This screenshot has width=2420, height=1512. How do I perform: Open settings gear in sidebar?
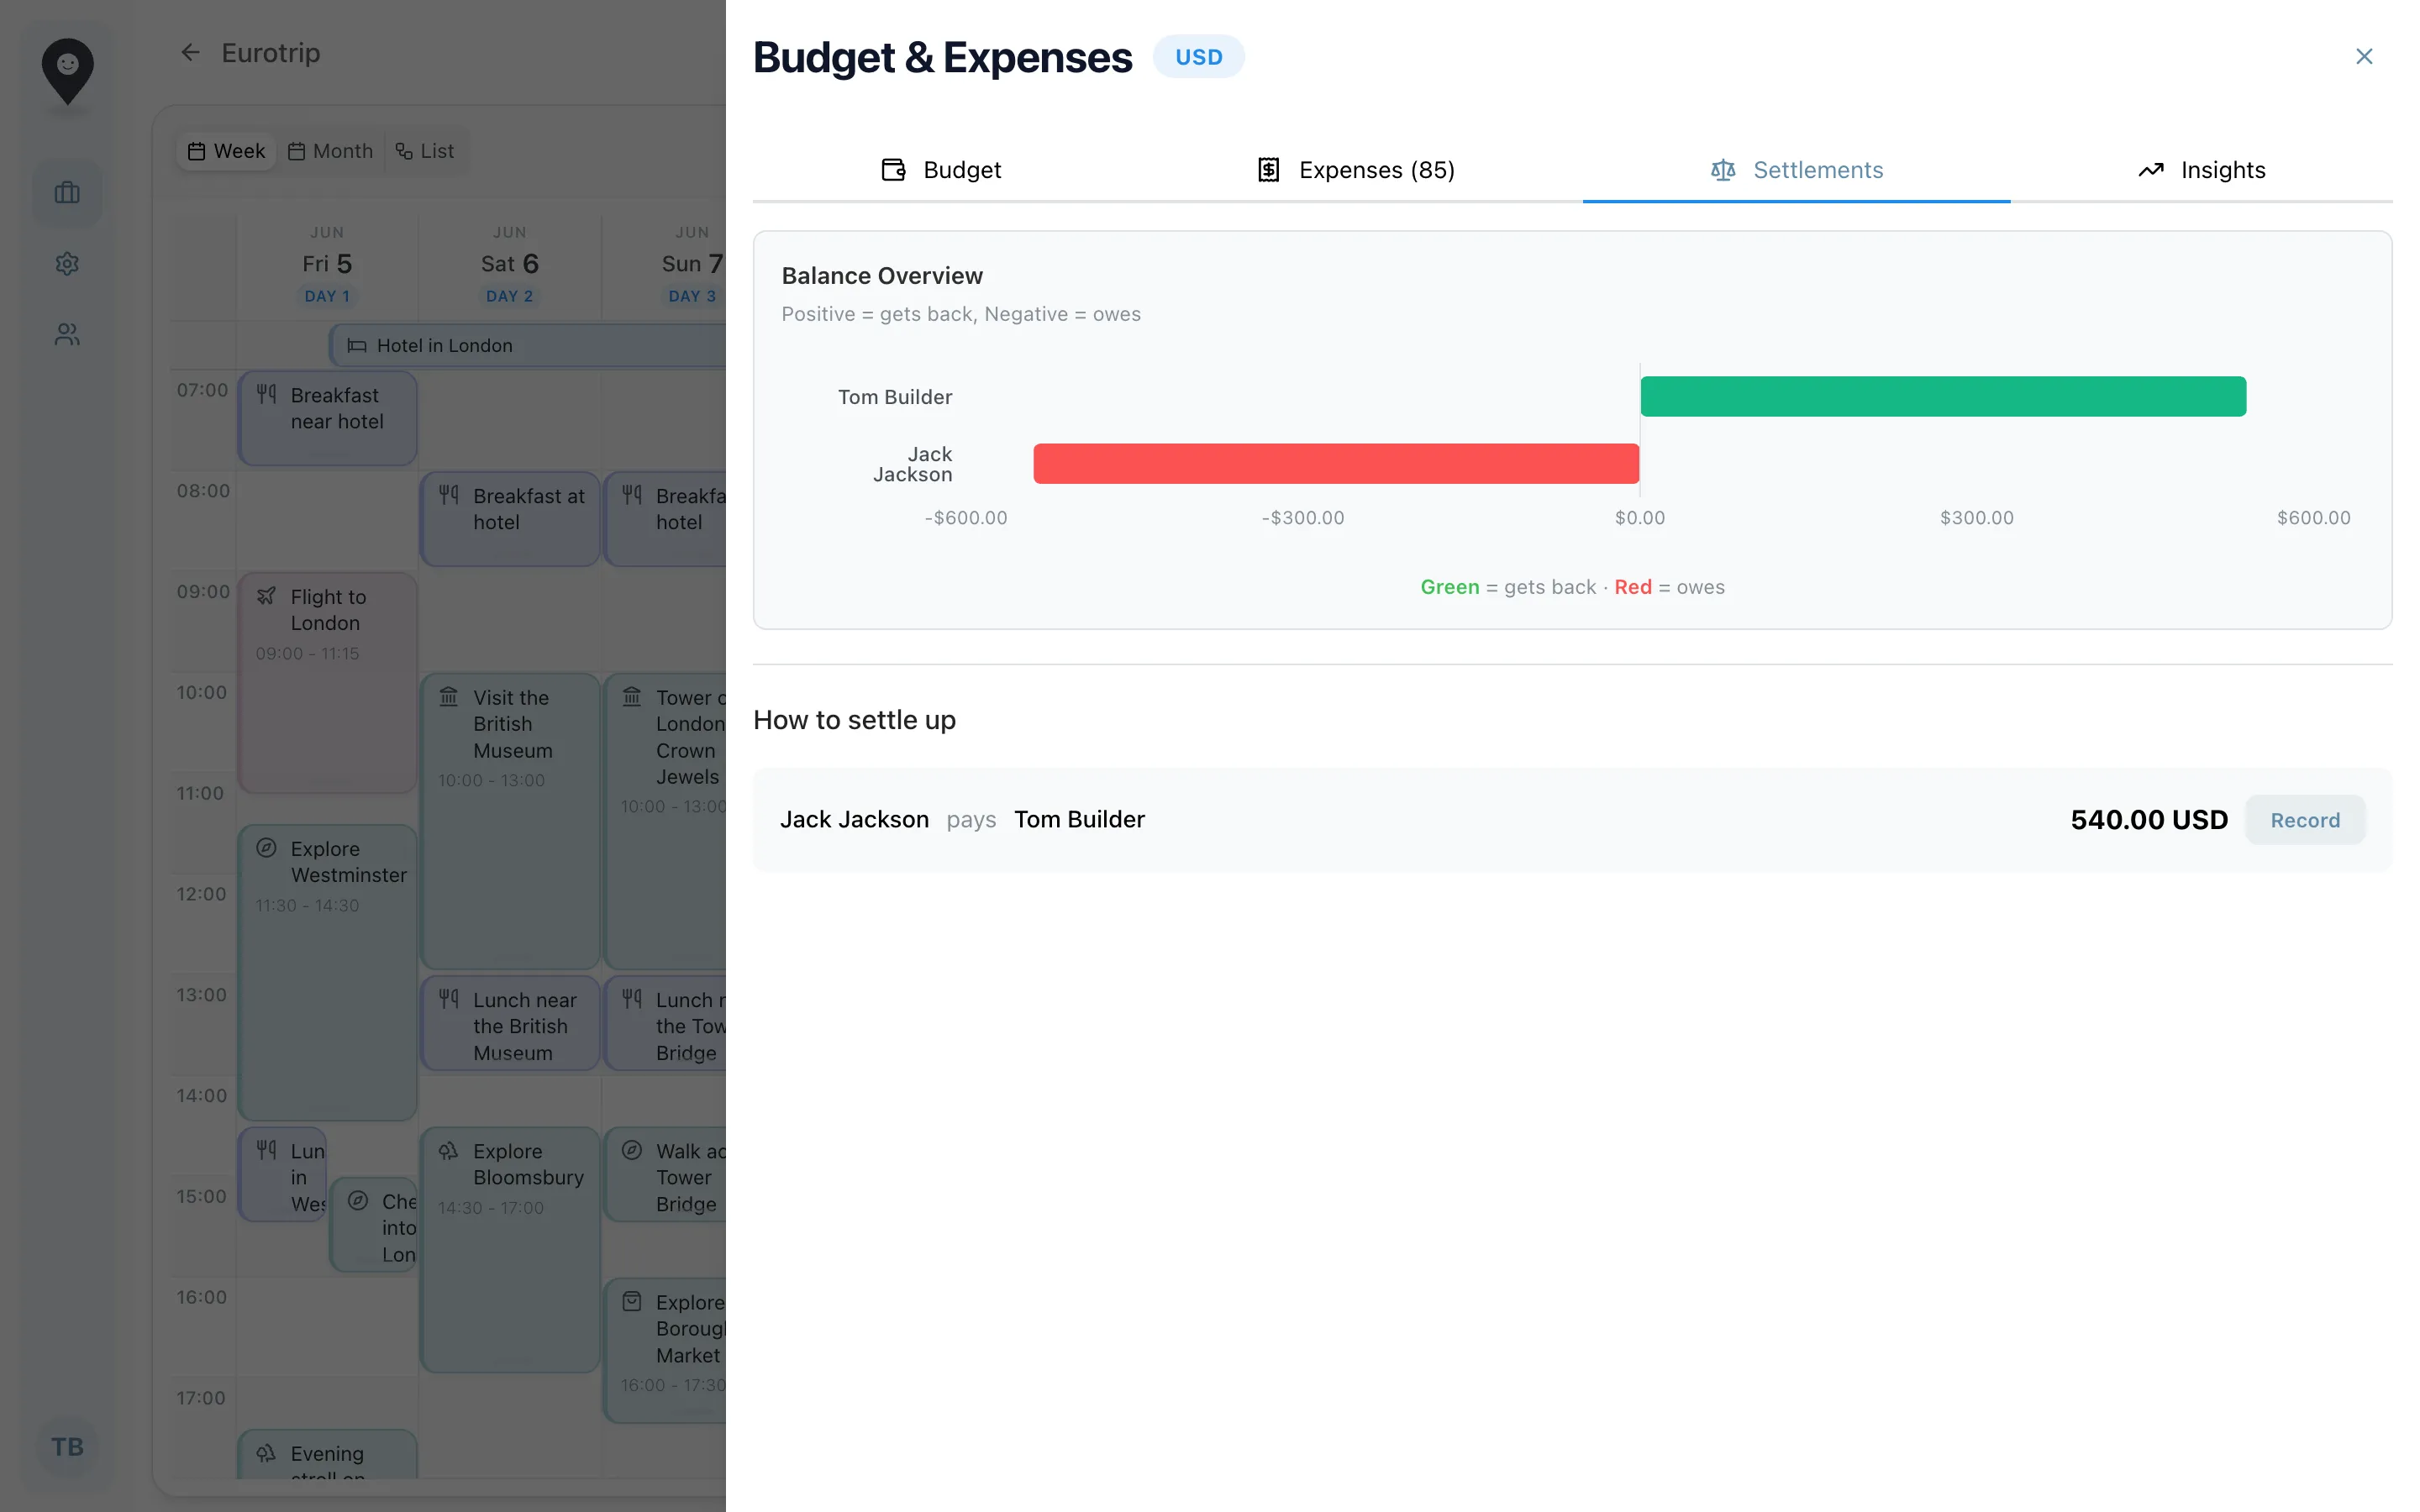tap(67, 264)
